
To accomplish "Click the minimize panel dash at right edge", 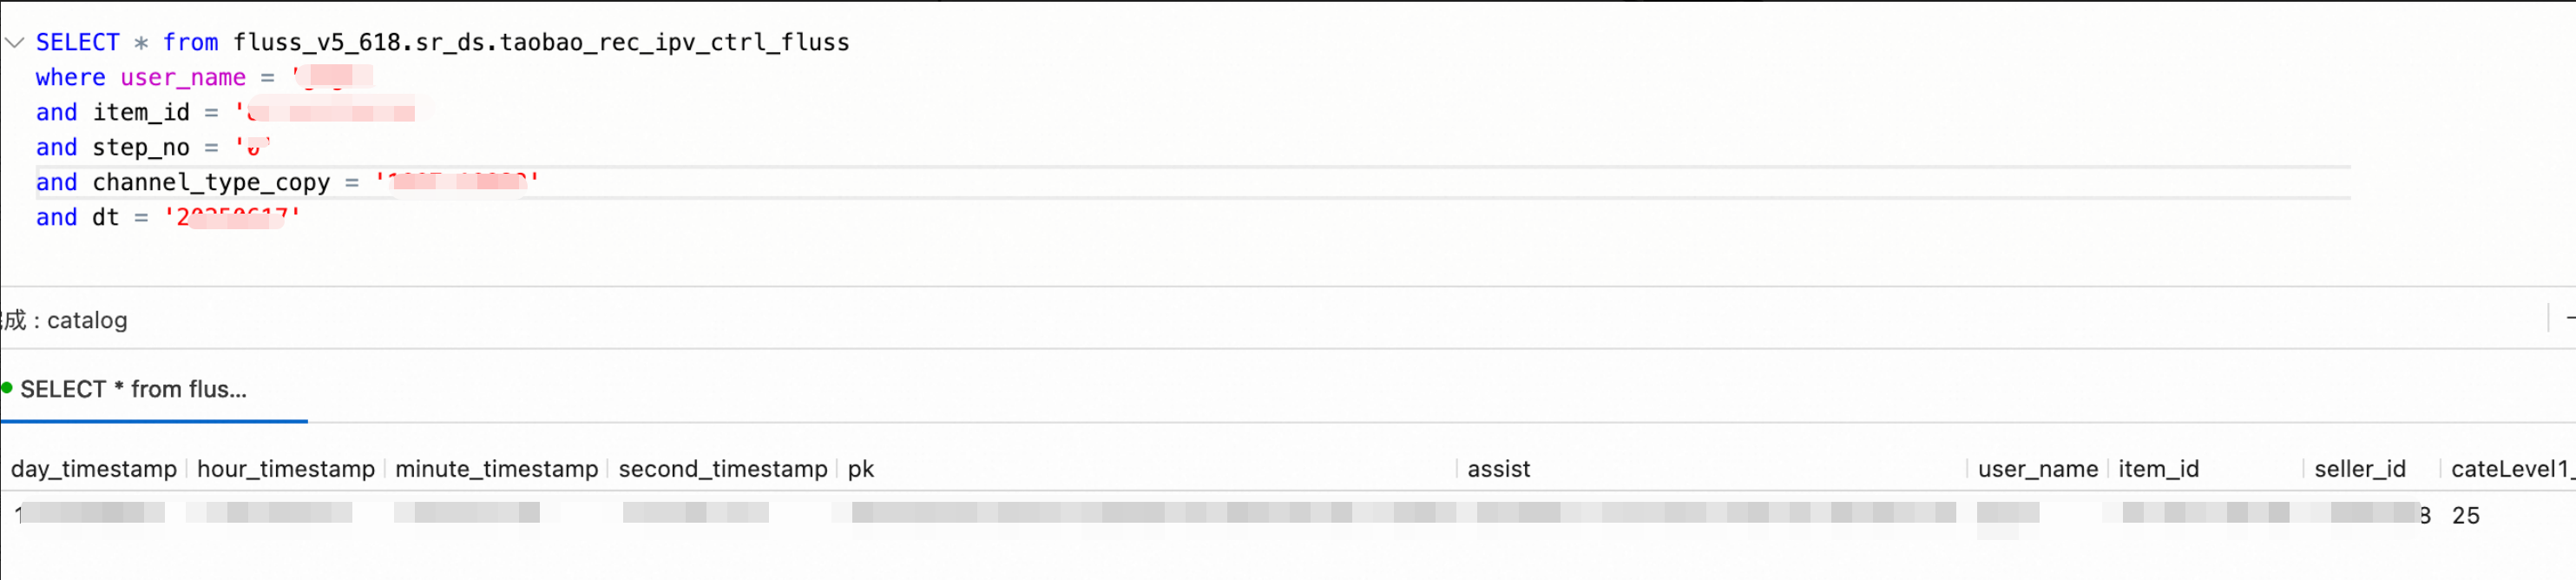I will [2569, 319].
